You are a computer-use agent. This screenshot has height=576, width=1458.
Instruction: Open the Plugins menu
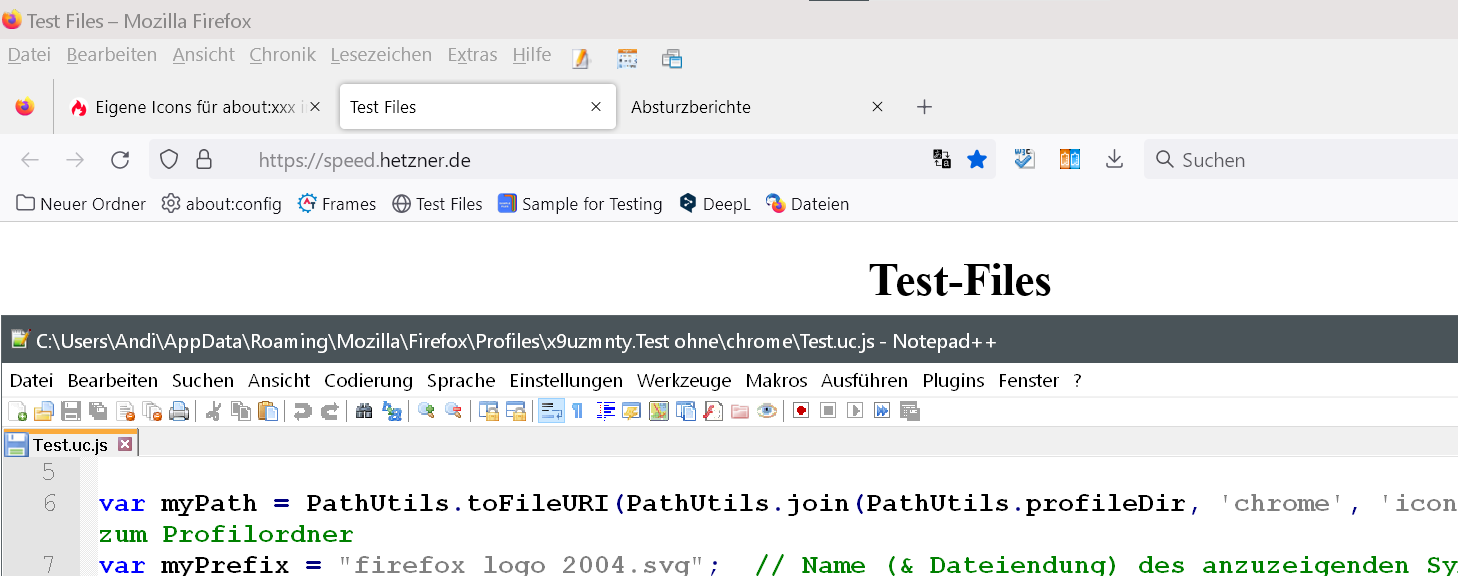coord(954,380)
